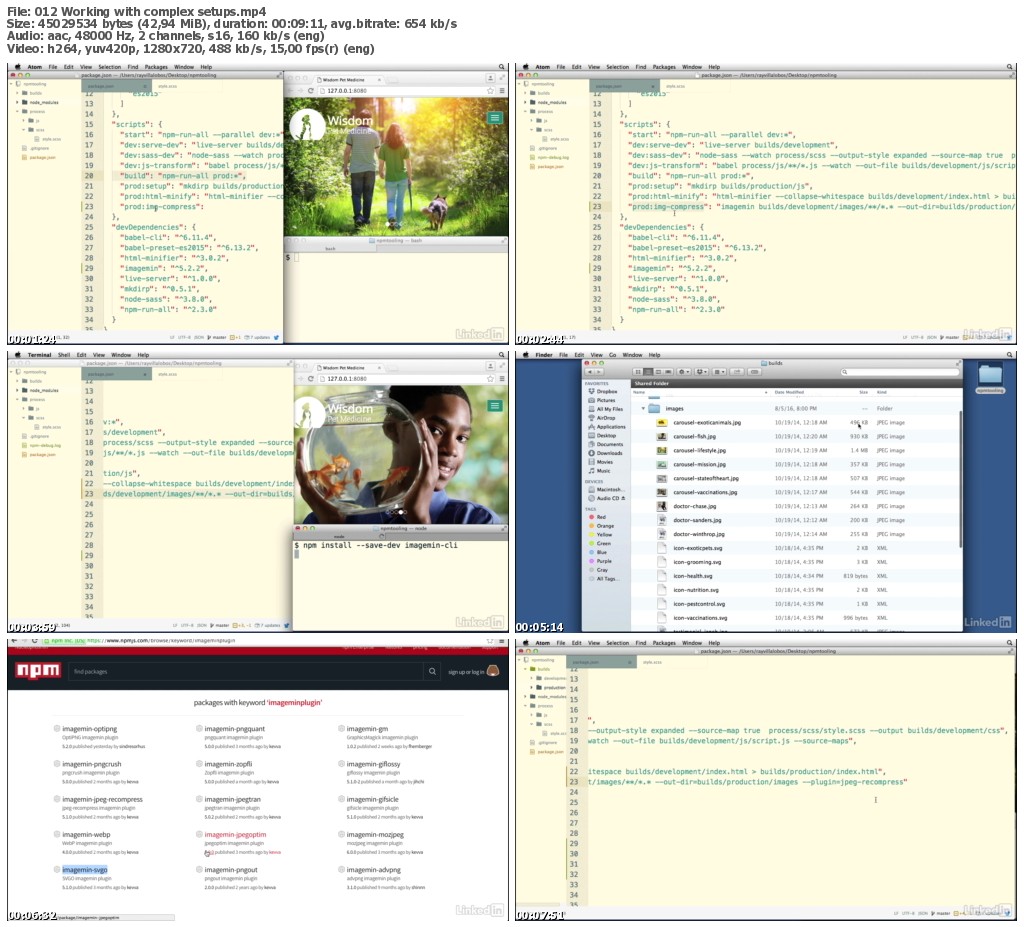Open the Finder Dropbox toolbar dropdown
Screen dimensions: 1024x927
[x=701, y=372]
